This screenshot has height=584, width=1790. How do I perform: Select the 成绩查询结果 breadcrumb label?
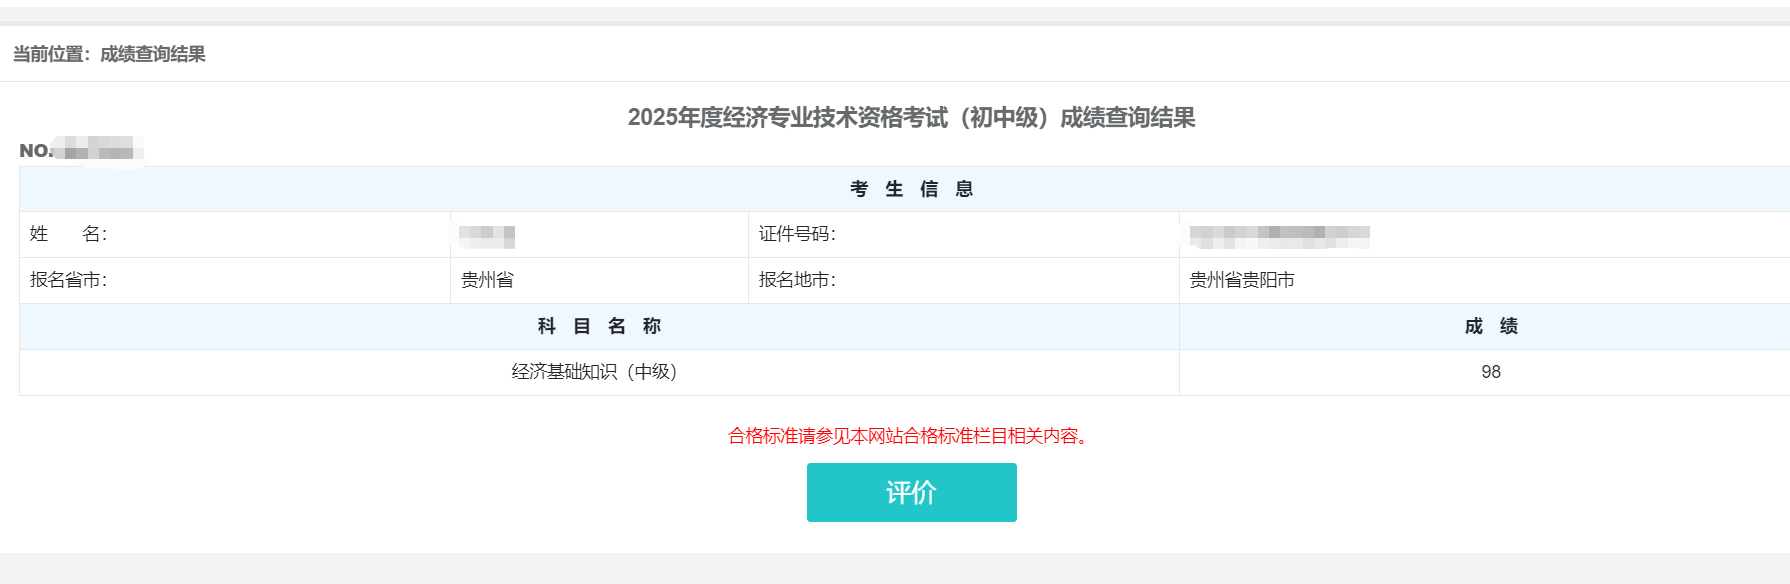click(152, 57)
